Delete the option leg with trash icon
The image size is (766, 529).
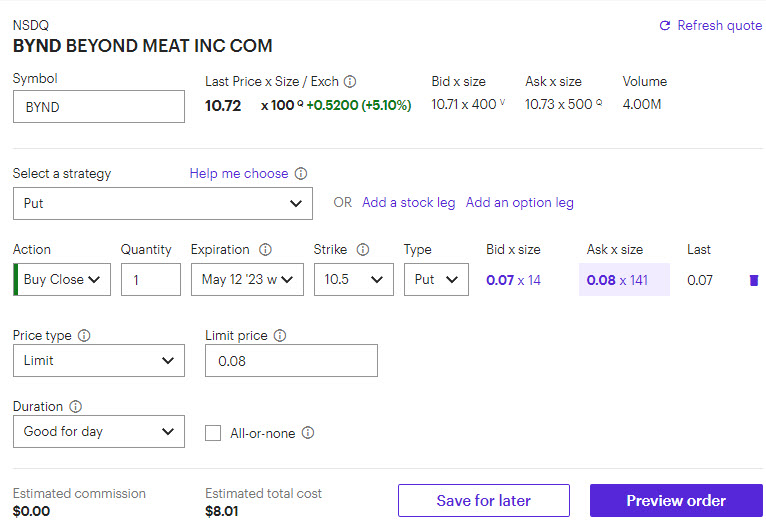click(753, 280)
